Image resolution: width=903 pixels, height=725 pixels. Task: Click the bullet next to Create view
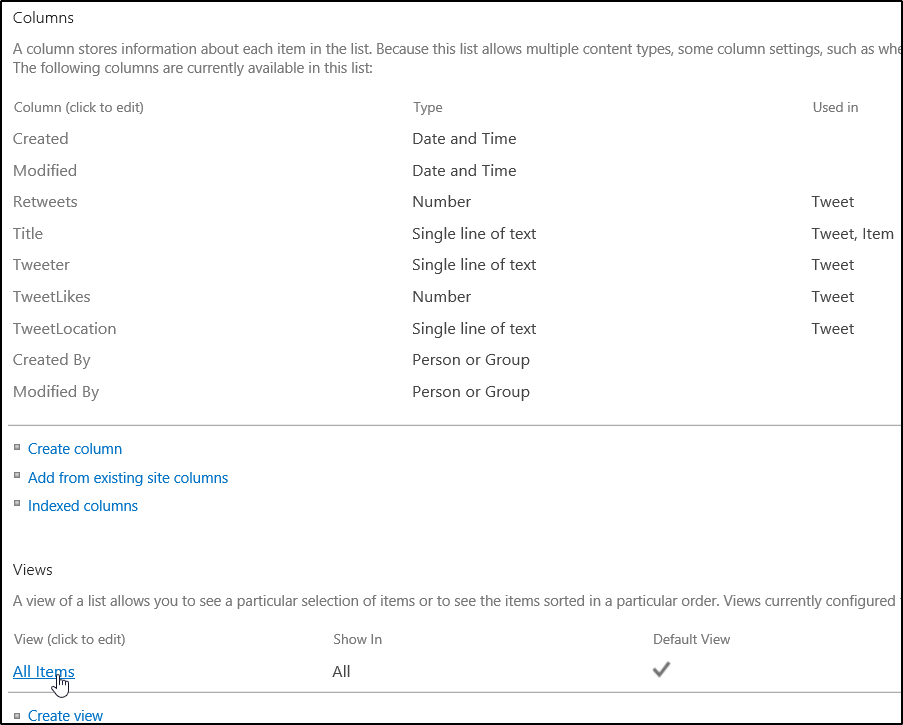point(17,715)
